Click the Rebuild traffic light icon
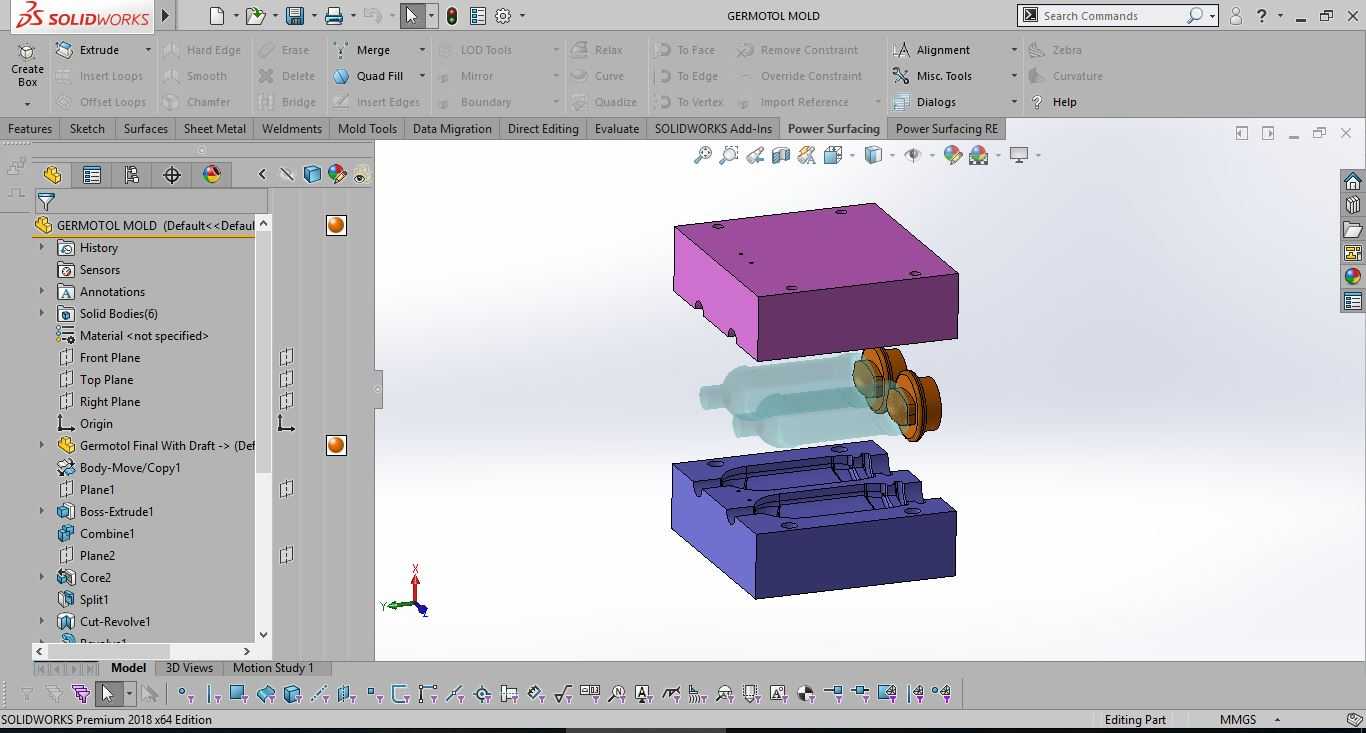 point(452,16)
